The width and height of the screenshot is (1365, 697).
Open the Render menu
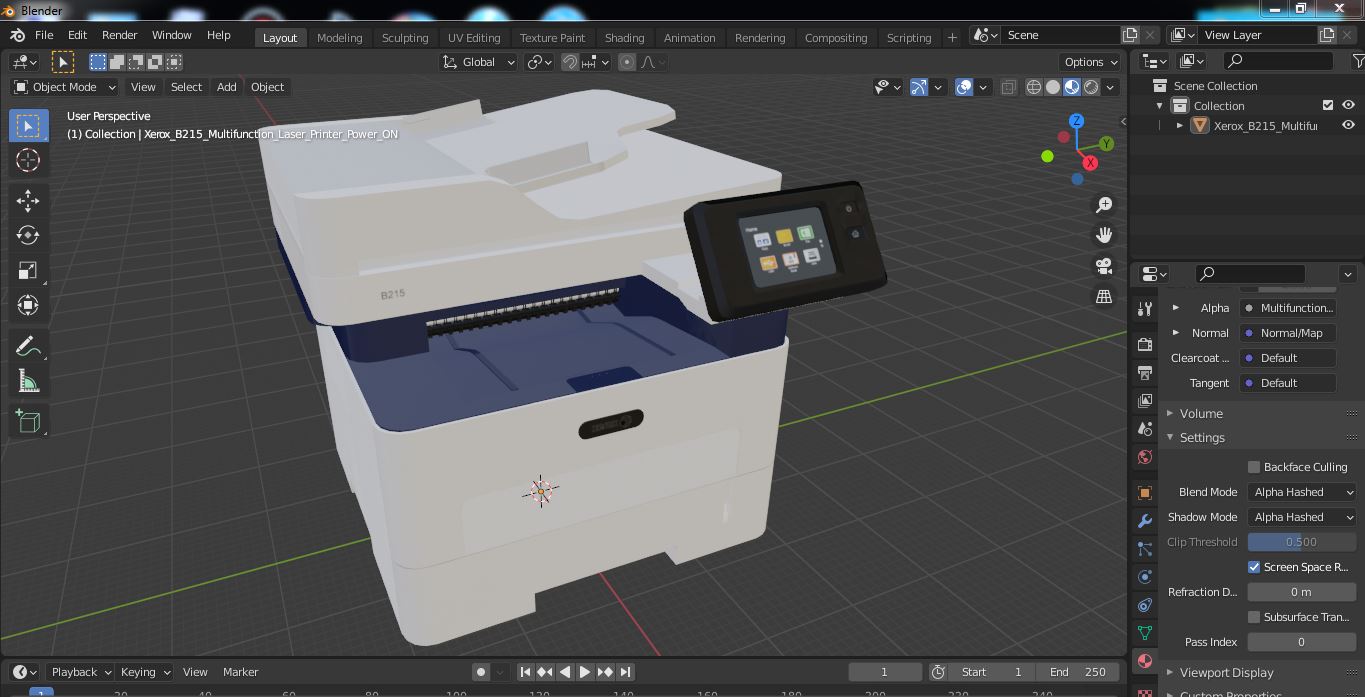[x=119, y=35]
